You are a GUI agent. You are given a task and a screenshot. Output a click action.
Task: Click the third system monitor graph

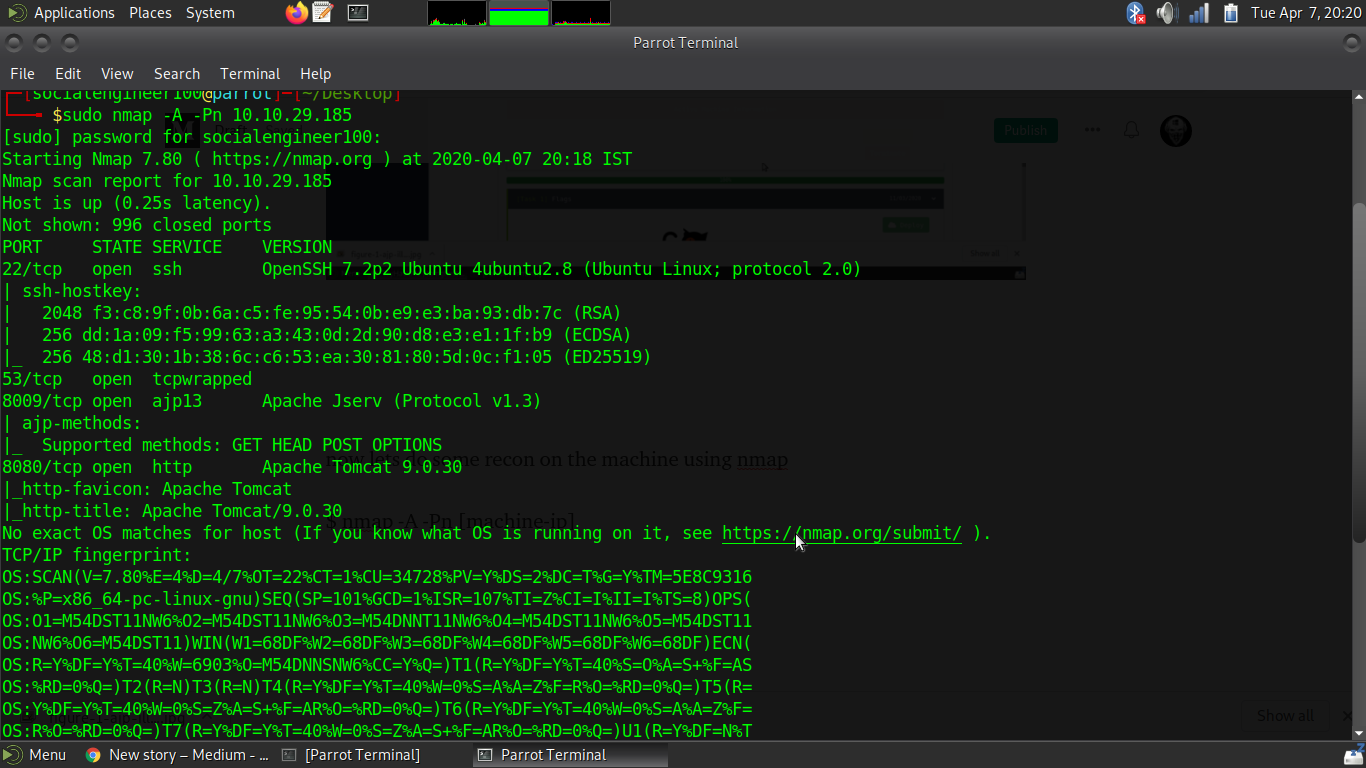(x=581, y=13)
